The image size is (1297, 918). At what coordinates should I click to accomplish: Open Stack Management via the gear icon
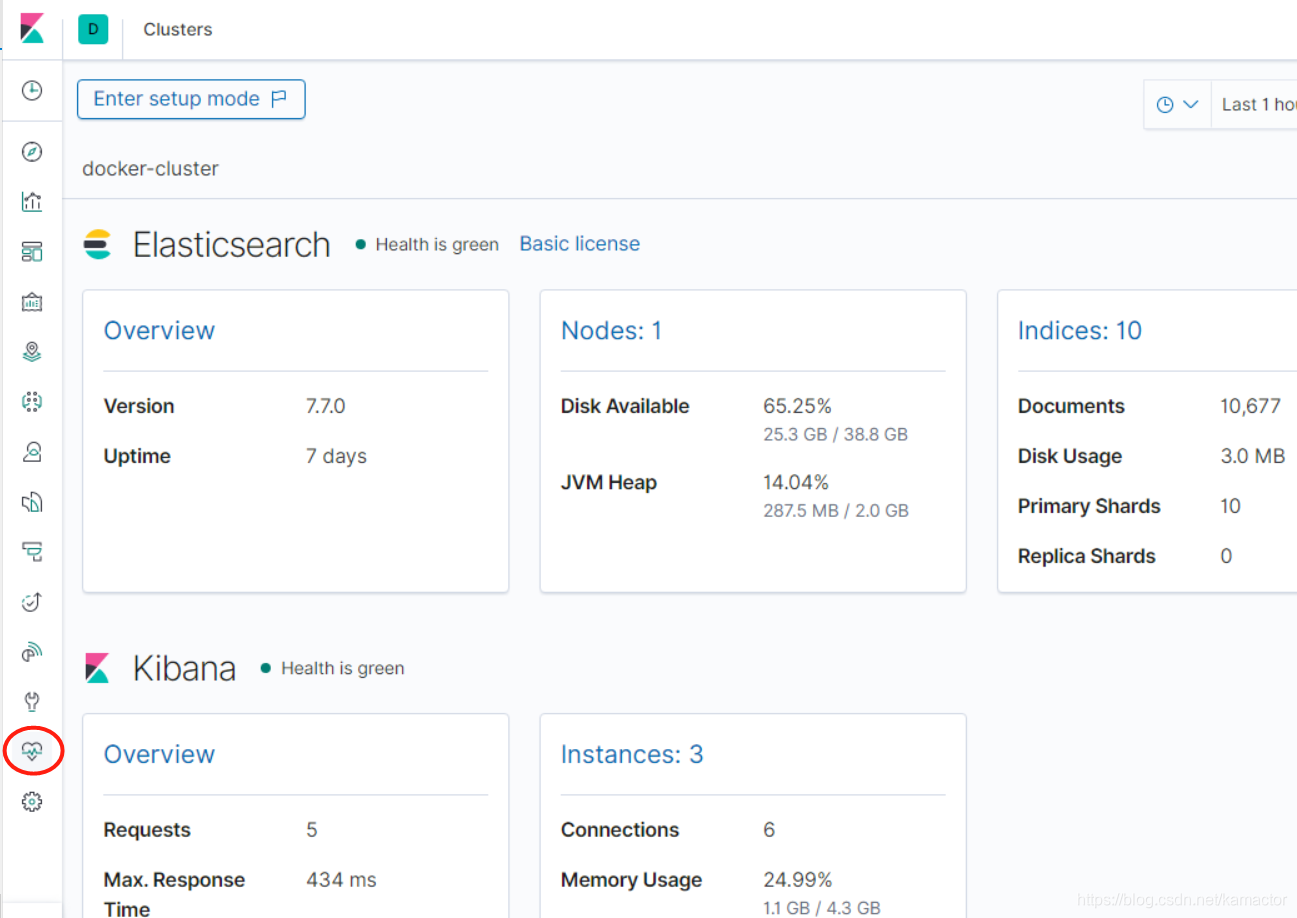(x=31, y=801)
